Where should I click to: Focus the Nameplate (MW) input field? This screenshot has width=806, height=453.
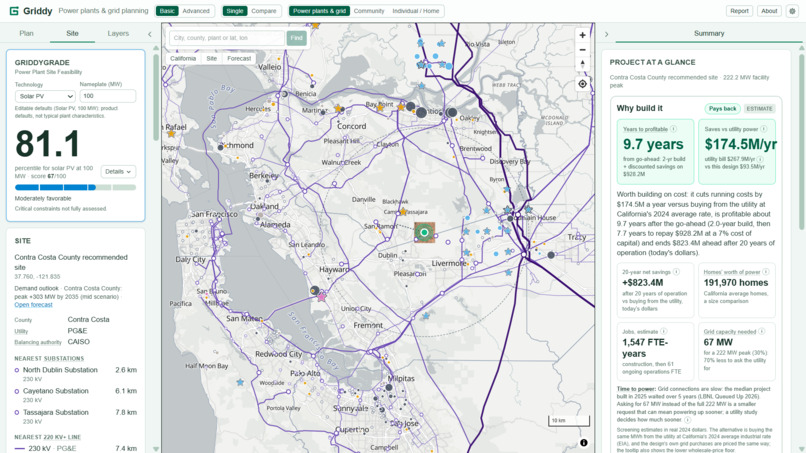107,96
